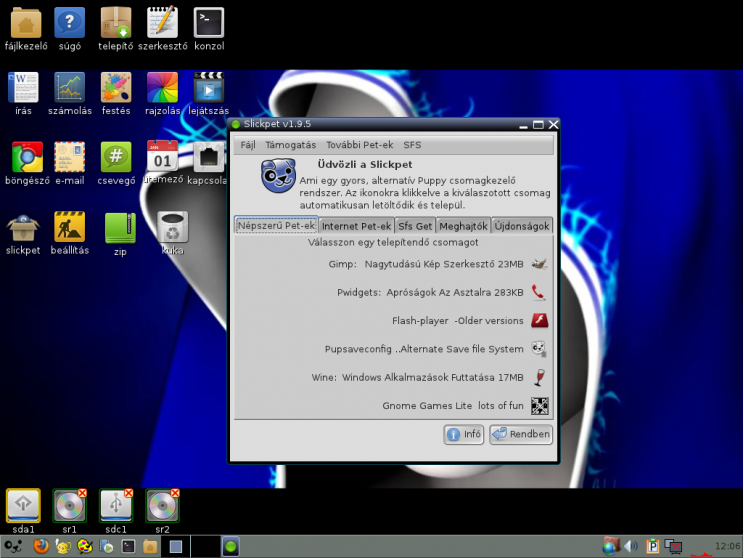Click the sdc1 USB drive icon
The image size is (744, 558).
[x=116, y=505]
